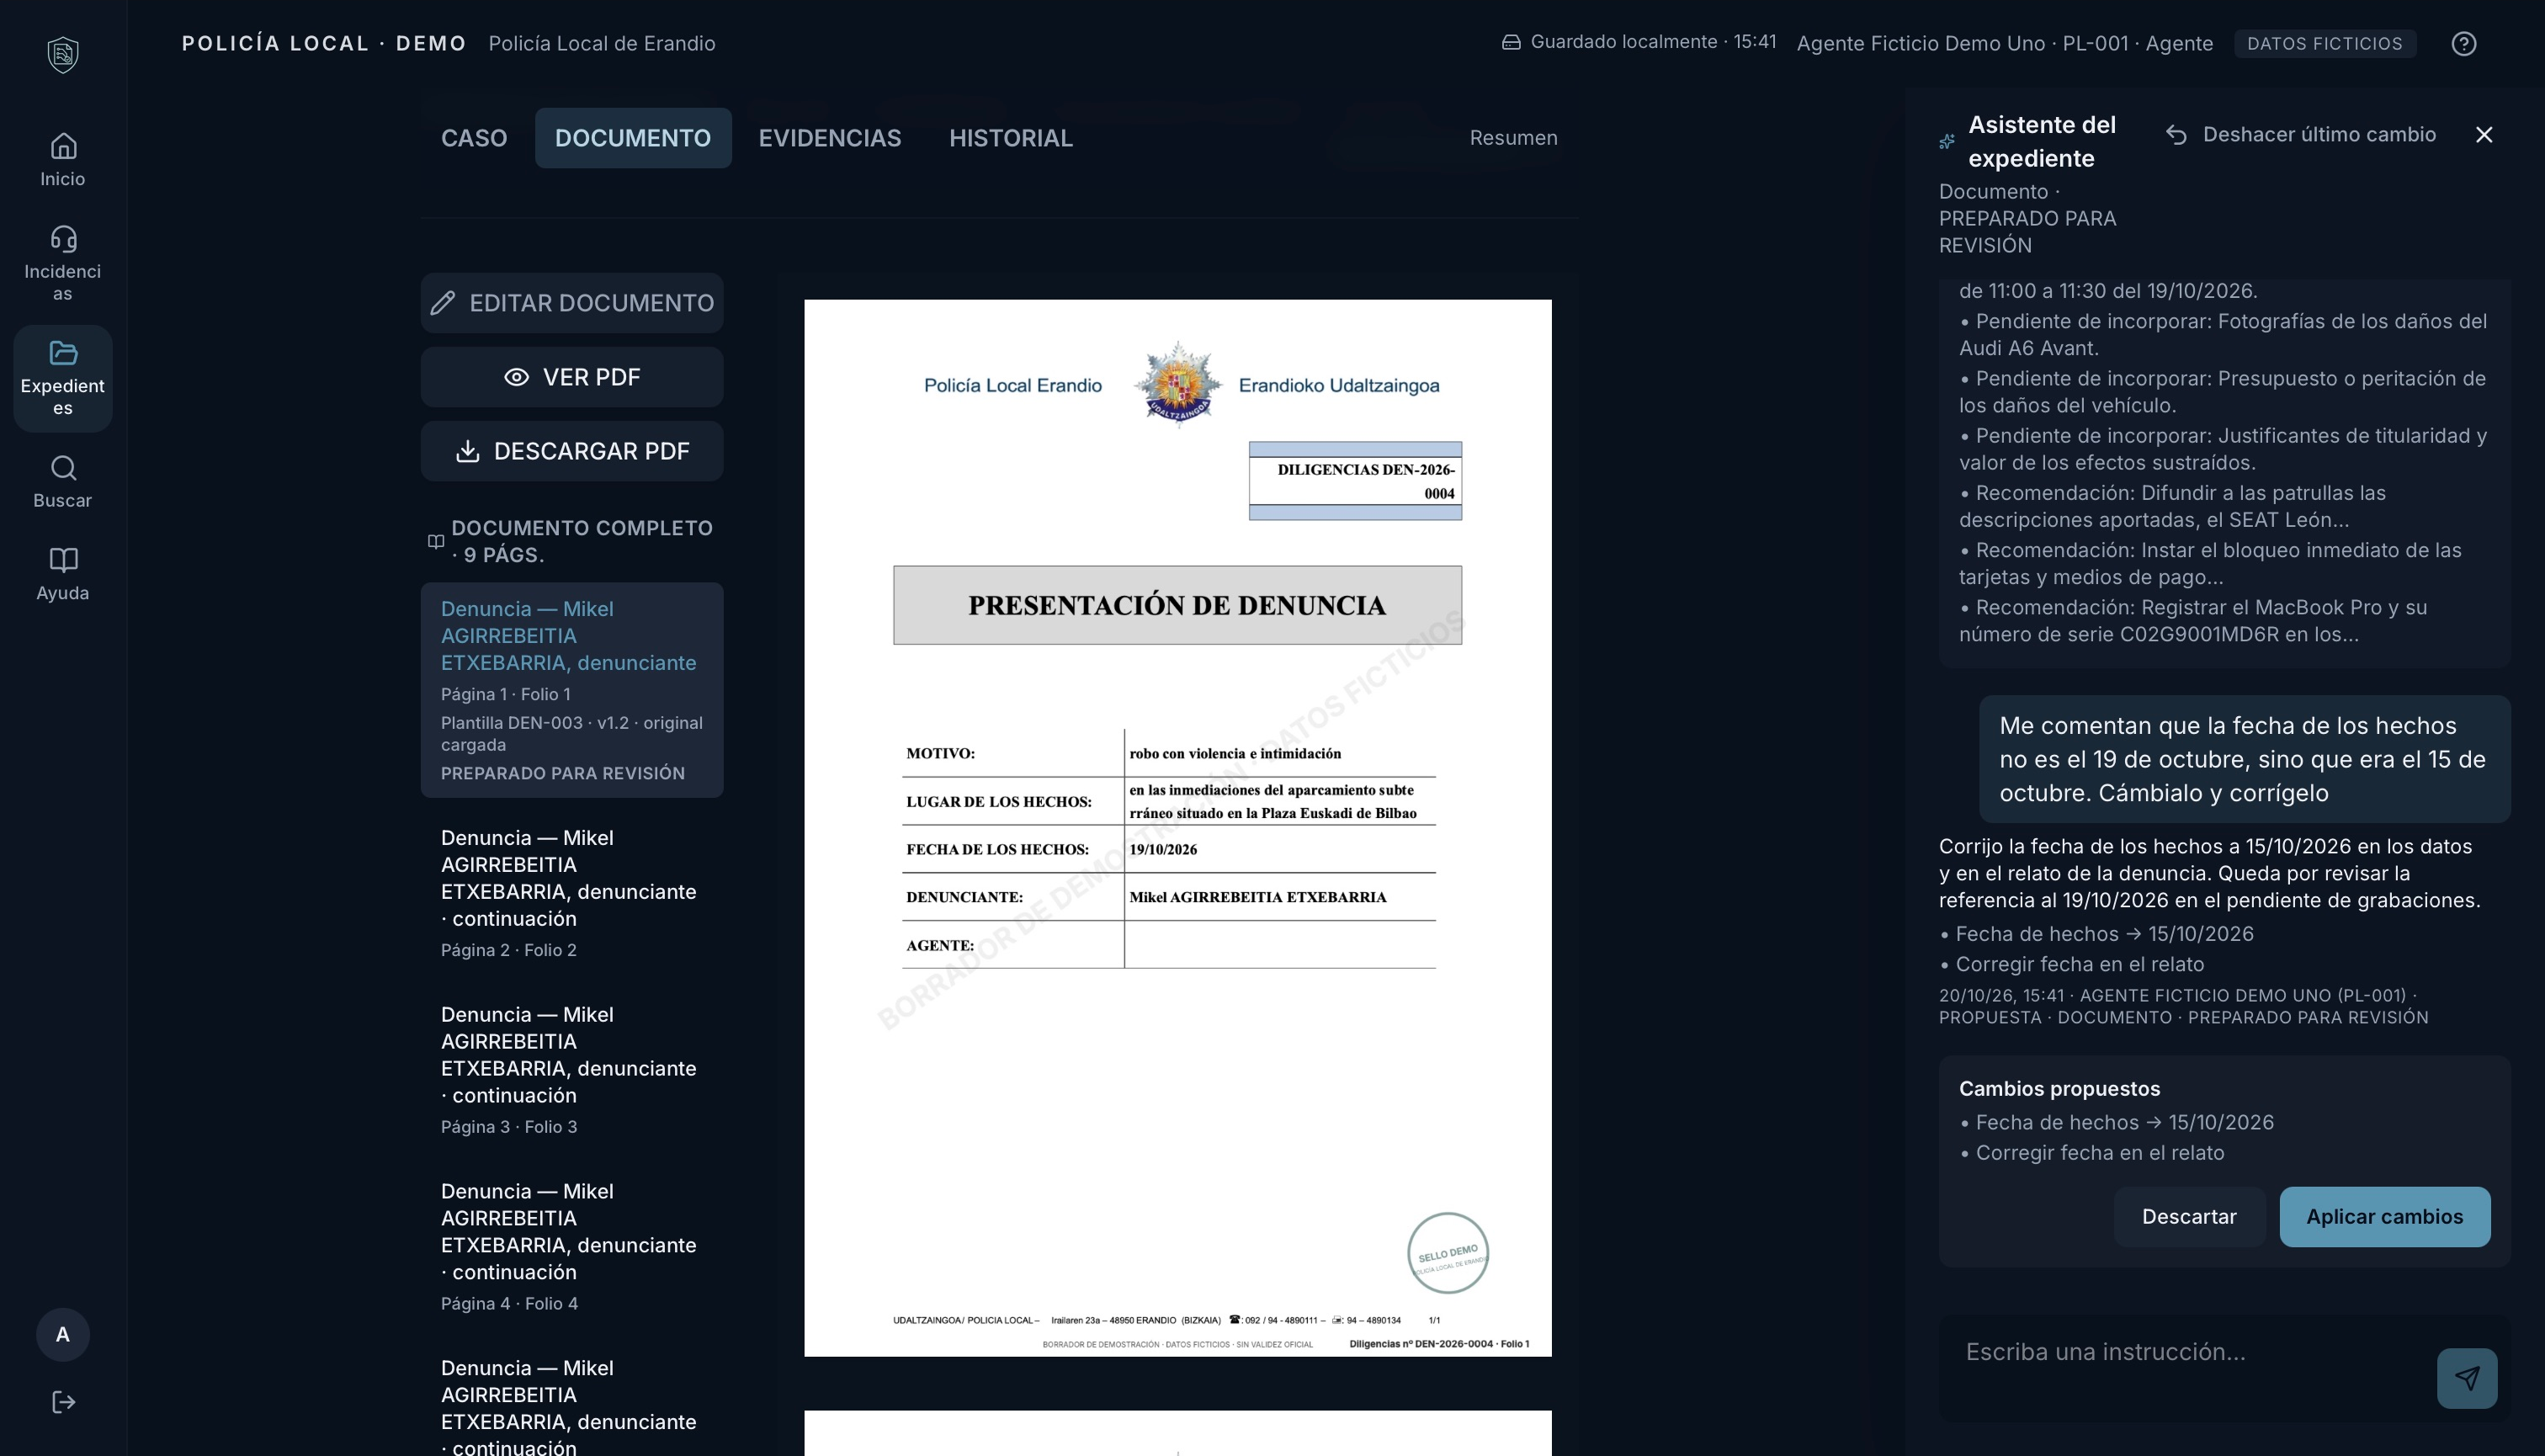Click the undo arrow icon beside Deshacer
The image size is (2545, 1456).
point(2176,135)
